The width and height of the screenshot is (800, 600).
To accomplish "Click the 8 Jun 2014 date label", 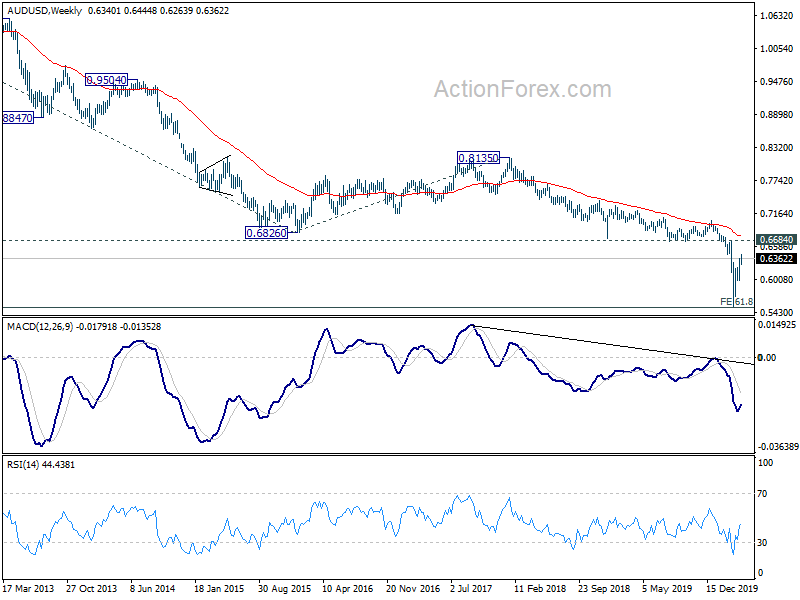I will (153, 588).
